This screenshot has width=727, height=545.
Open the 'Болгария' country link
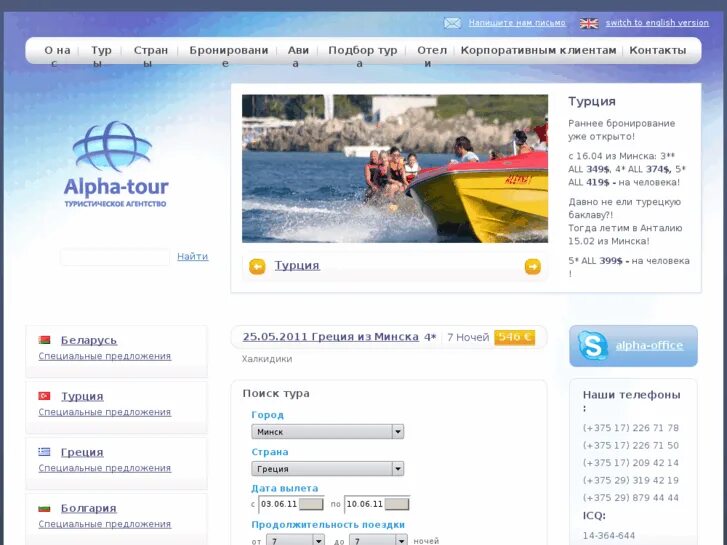pos(89,508)
